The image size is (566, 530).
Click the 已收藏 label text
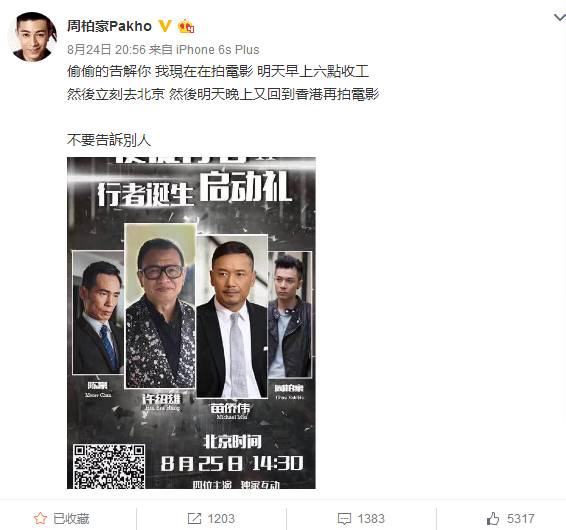(71, 519)
